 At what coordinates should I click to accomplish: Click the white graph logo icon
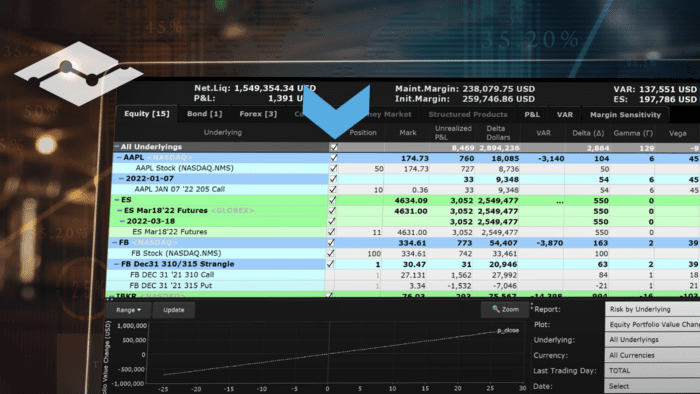click(x=79, y=74)
